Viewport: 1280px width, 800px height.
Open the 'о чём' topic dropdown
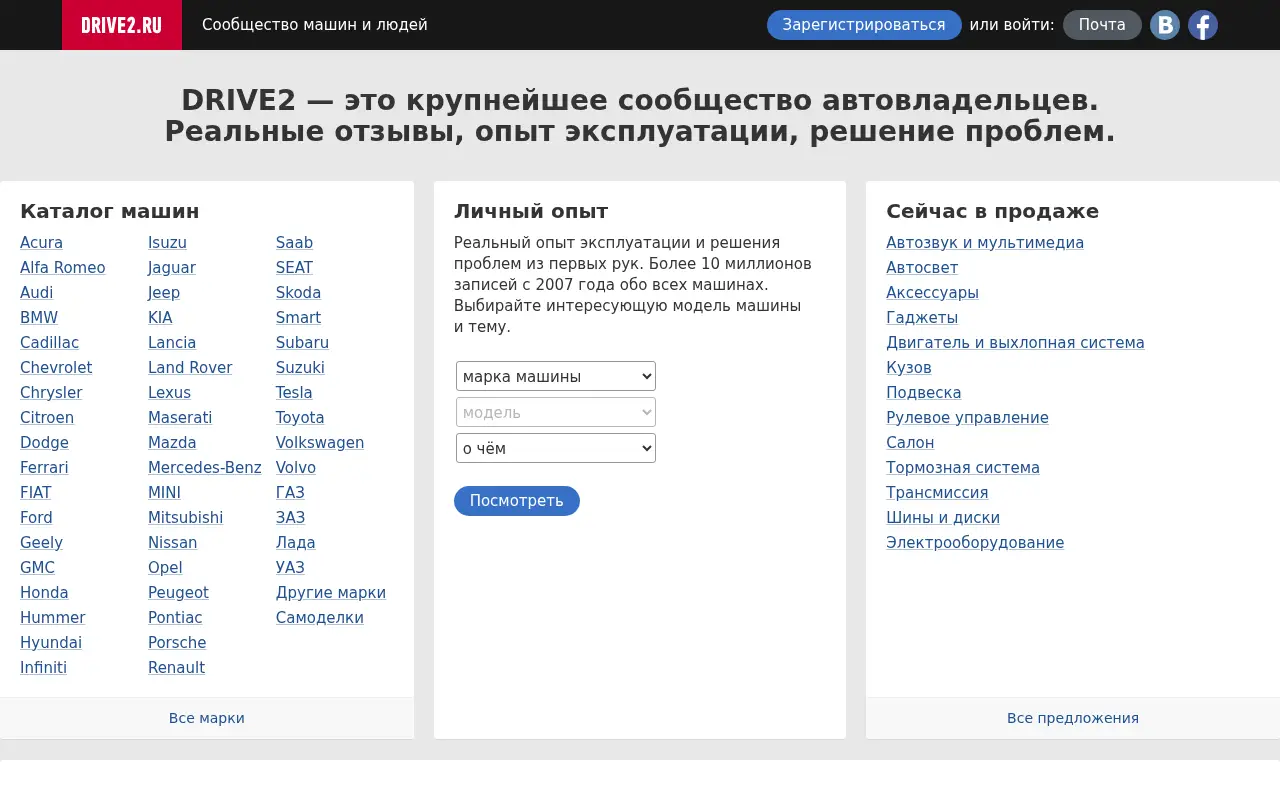click(x=556, y=448)
